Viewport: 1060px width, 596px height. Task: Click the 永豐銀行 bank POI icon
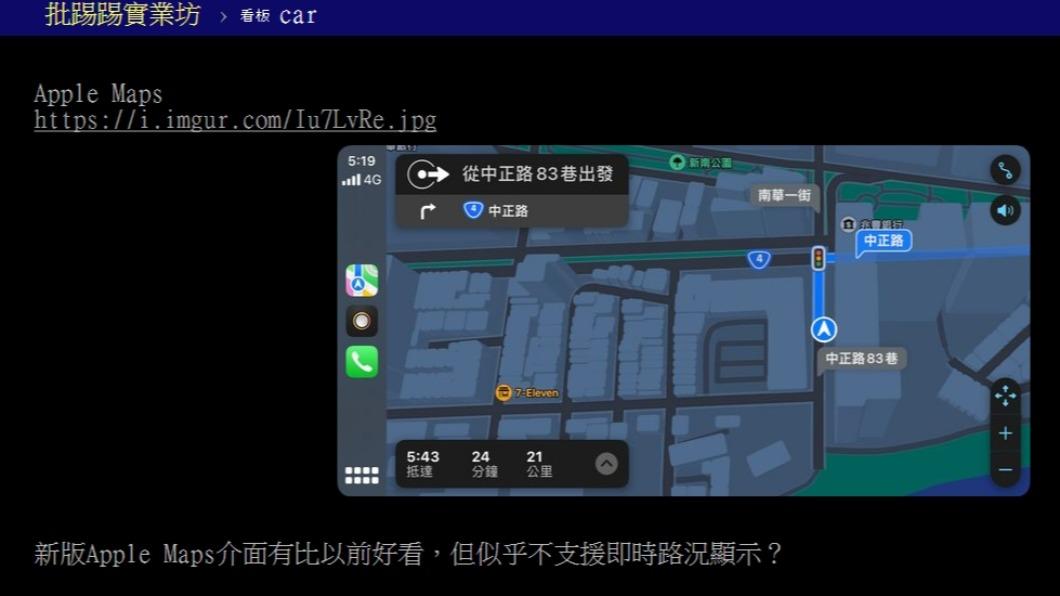tap(849, 224)
